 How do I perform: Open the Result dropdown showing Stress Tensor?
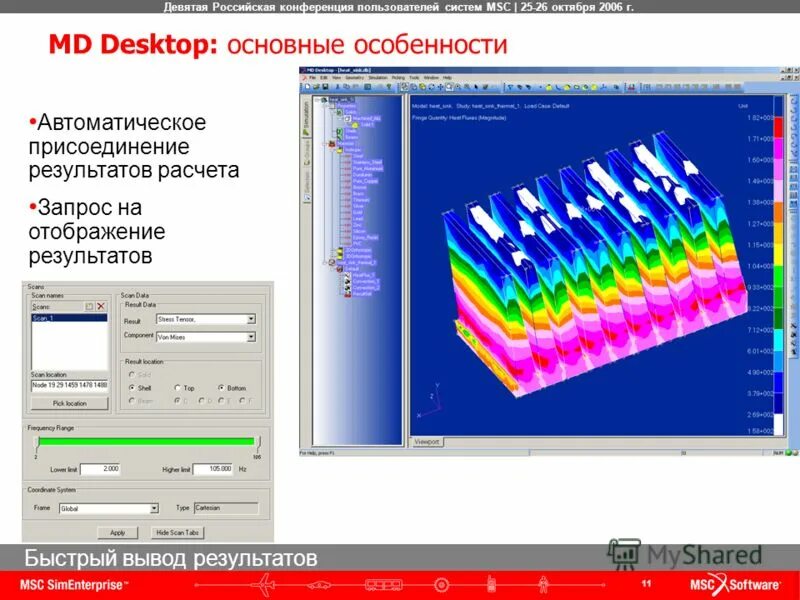[206, 319]
